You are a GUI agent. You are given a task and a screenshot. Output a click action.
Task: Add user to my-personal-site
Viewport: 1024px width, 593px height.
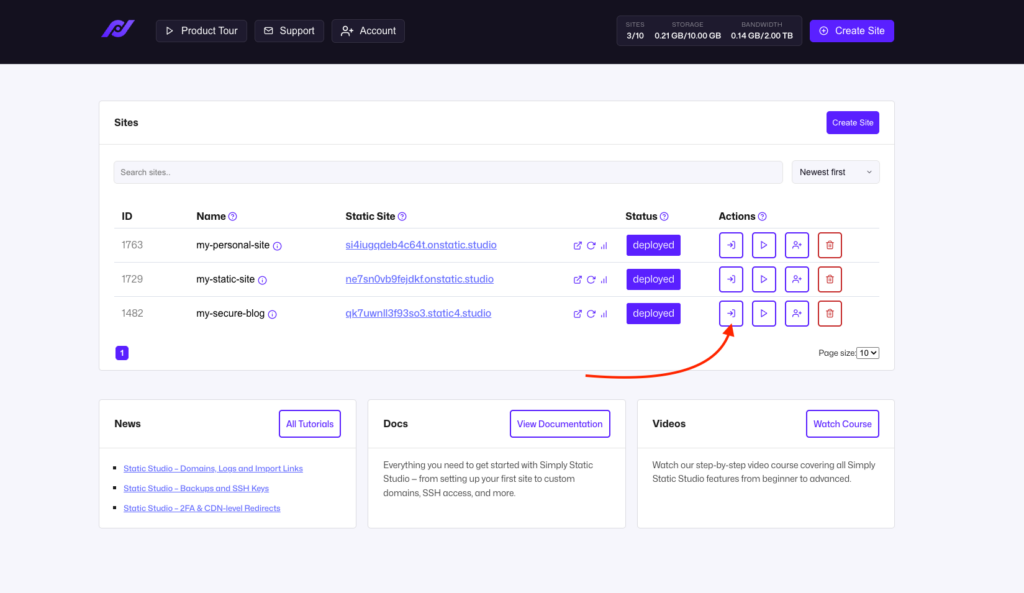coord(797,245)
